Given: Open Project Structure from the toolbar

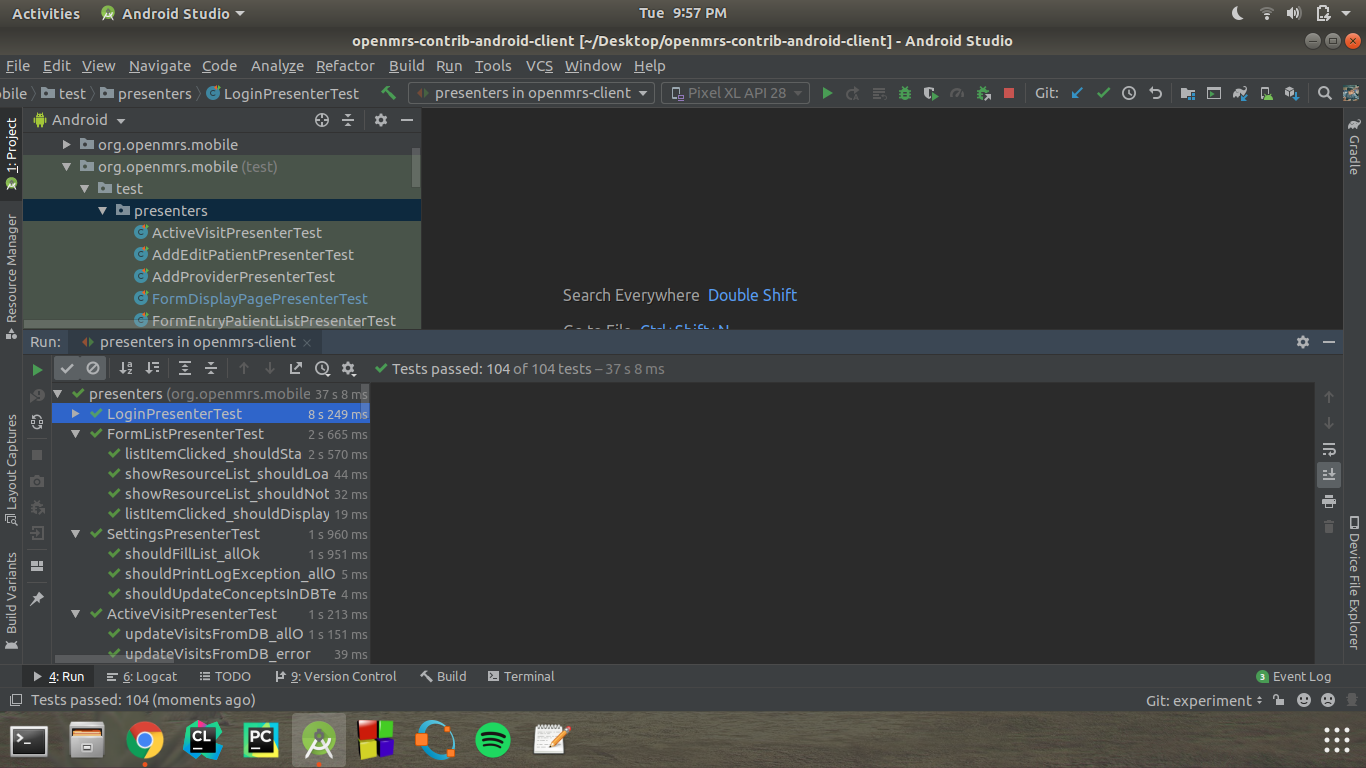Looking at the screenshot, I should pos(1187,93).
